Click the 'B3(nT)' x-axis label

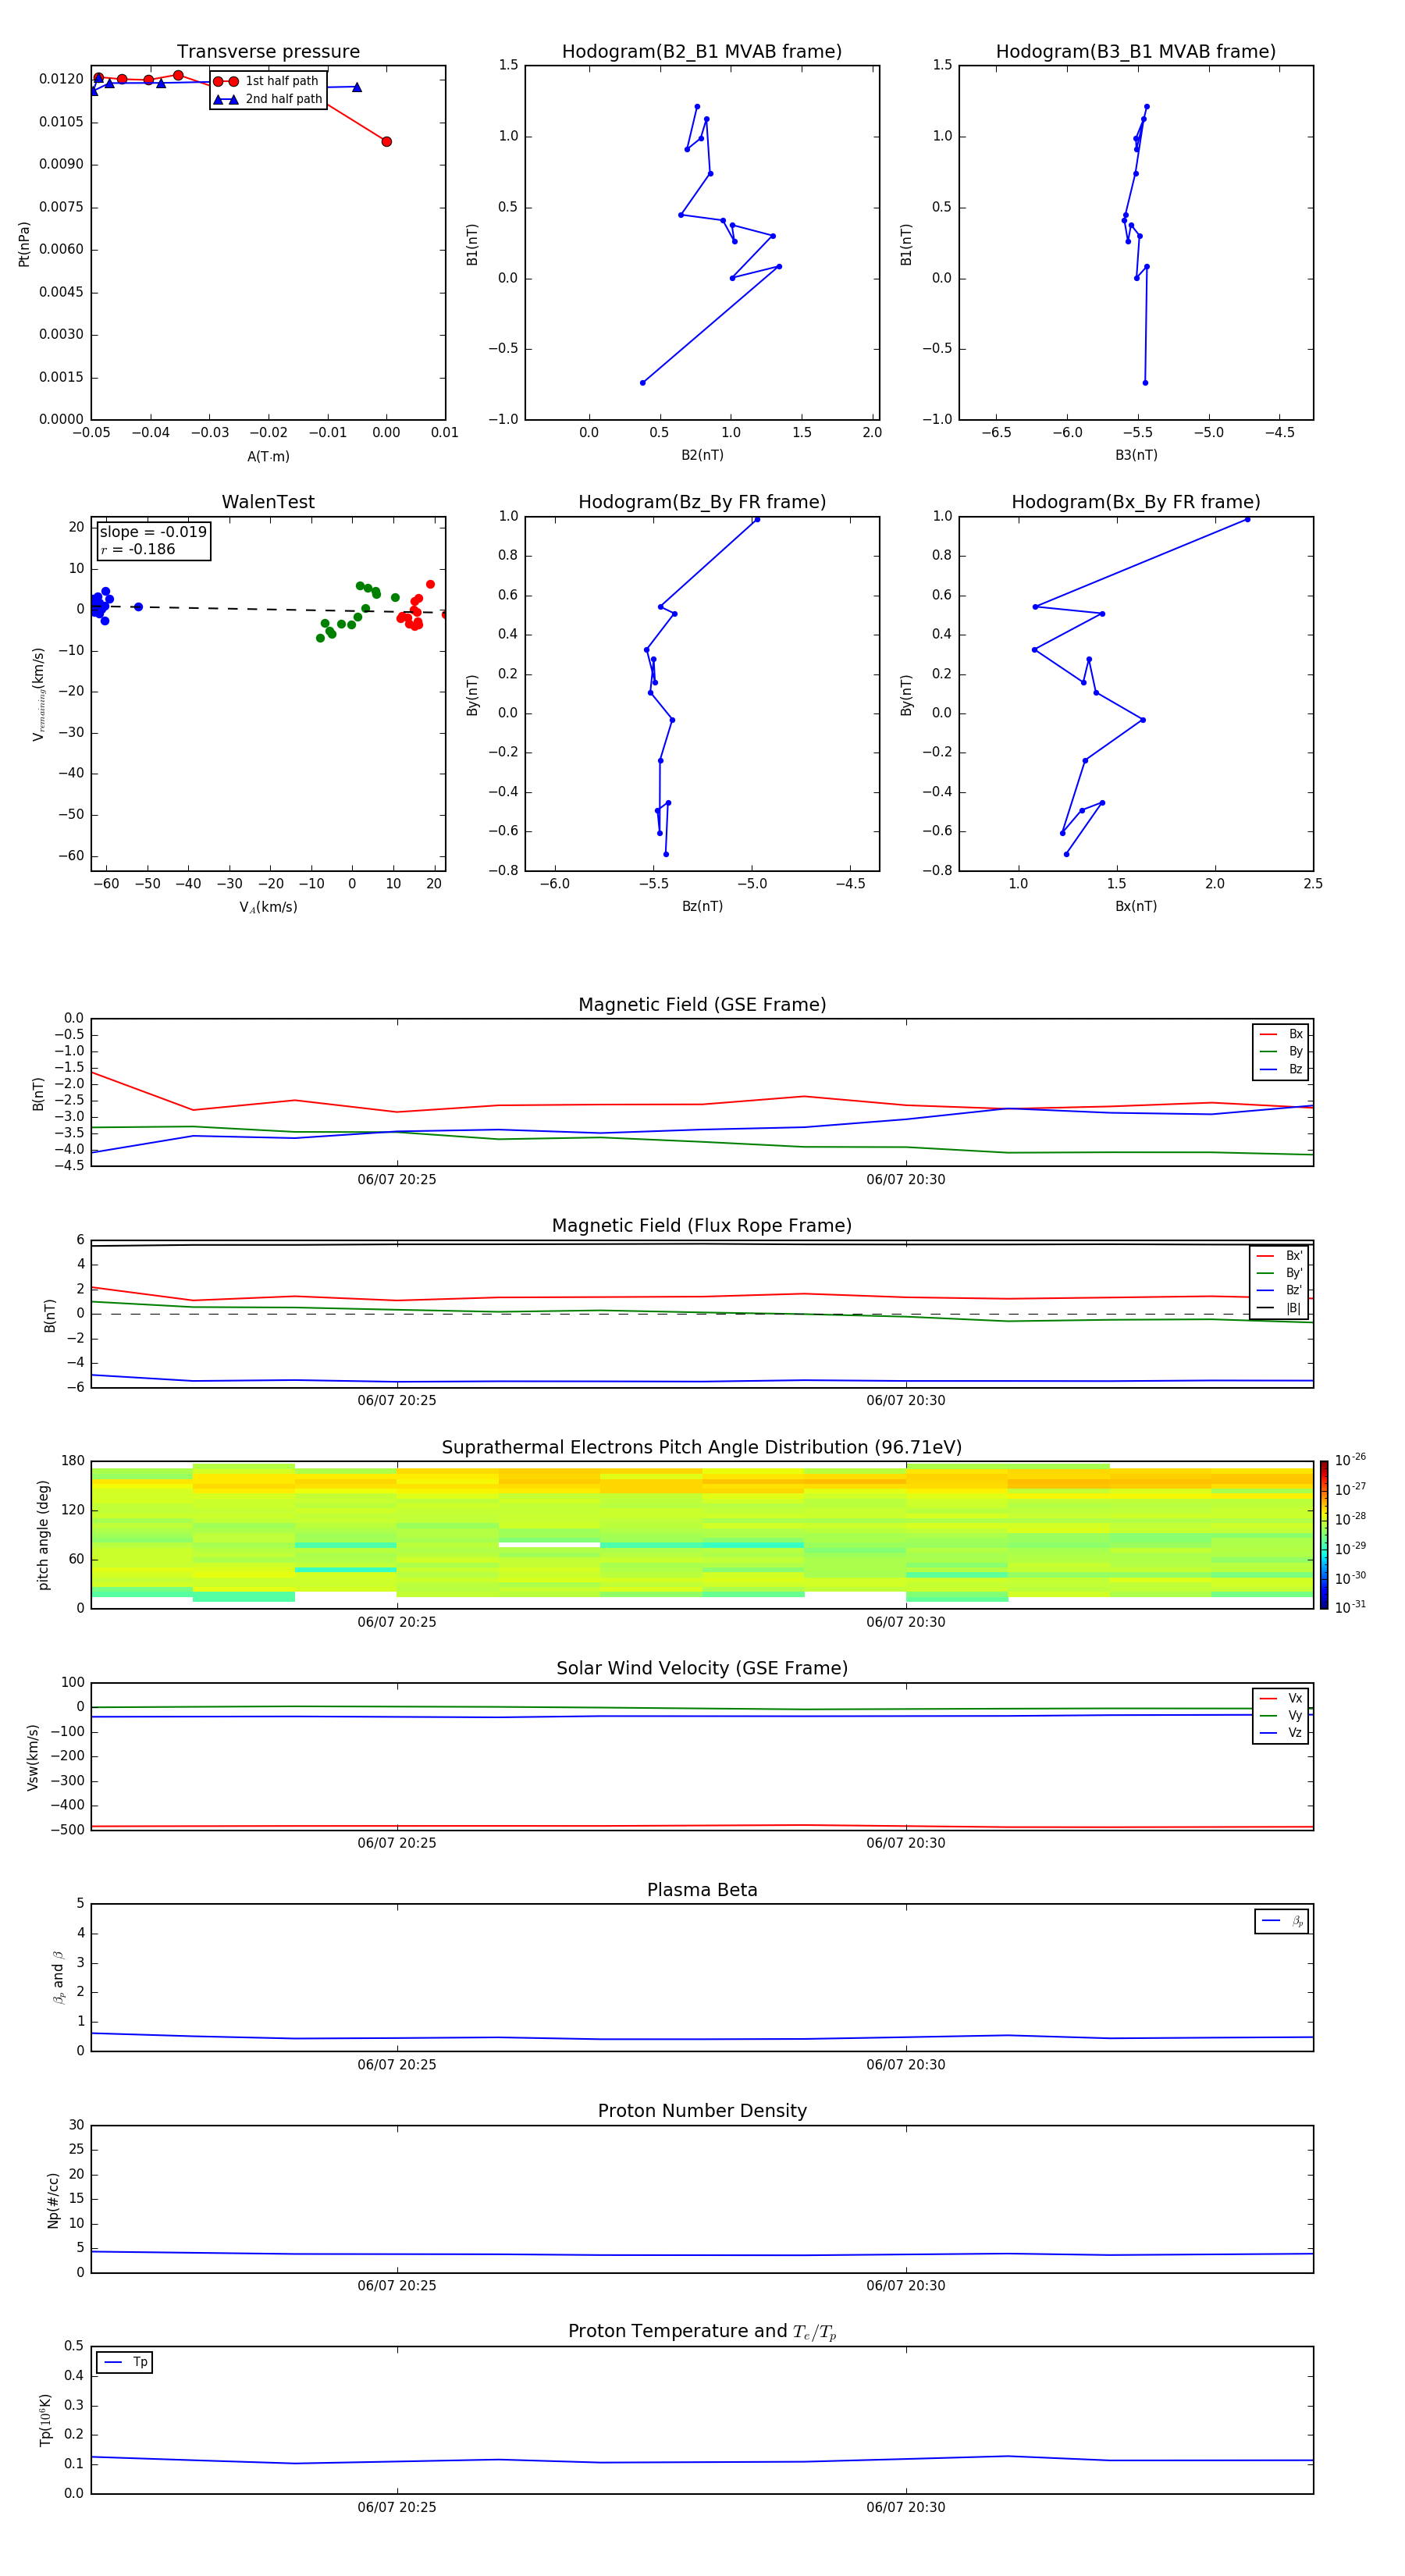1136,455
